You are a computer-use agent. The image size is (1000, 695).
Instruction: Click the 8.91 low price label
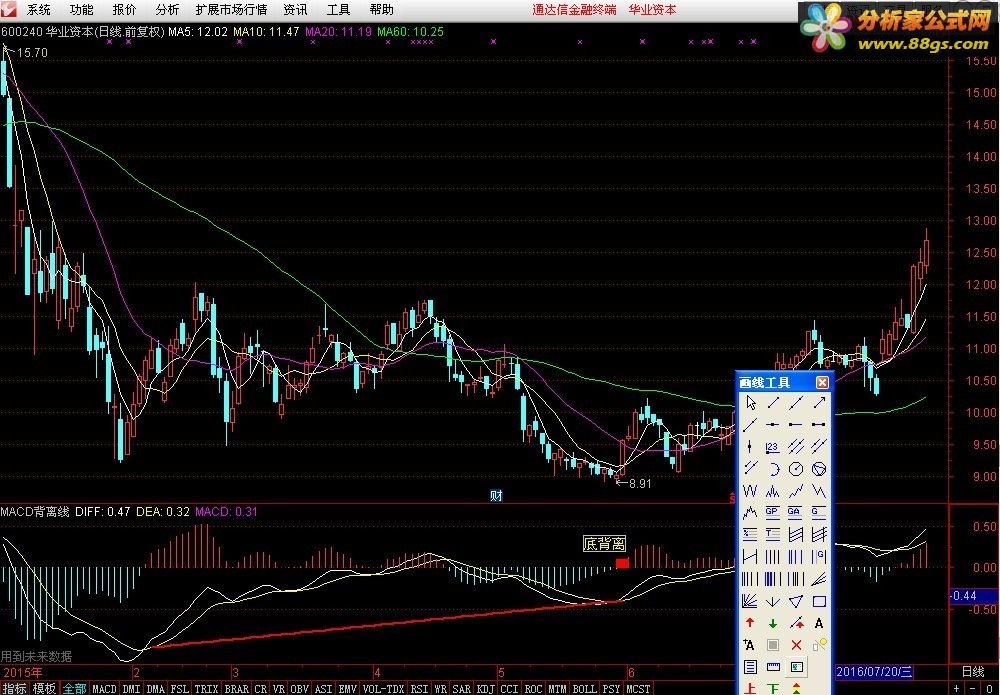pos(640,483)
